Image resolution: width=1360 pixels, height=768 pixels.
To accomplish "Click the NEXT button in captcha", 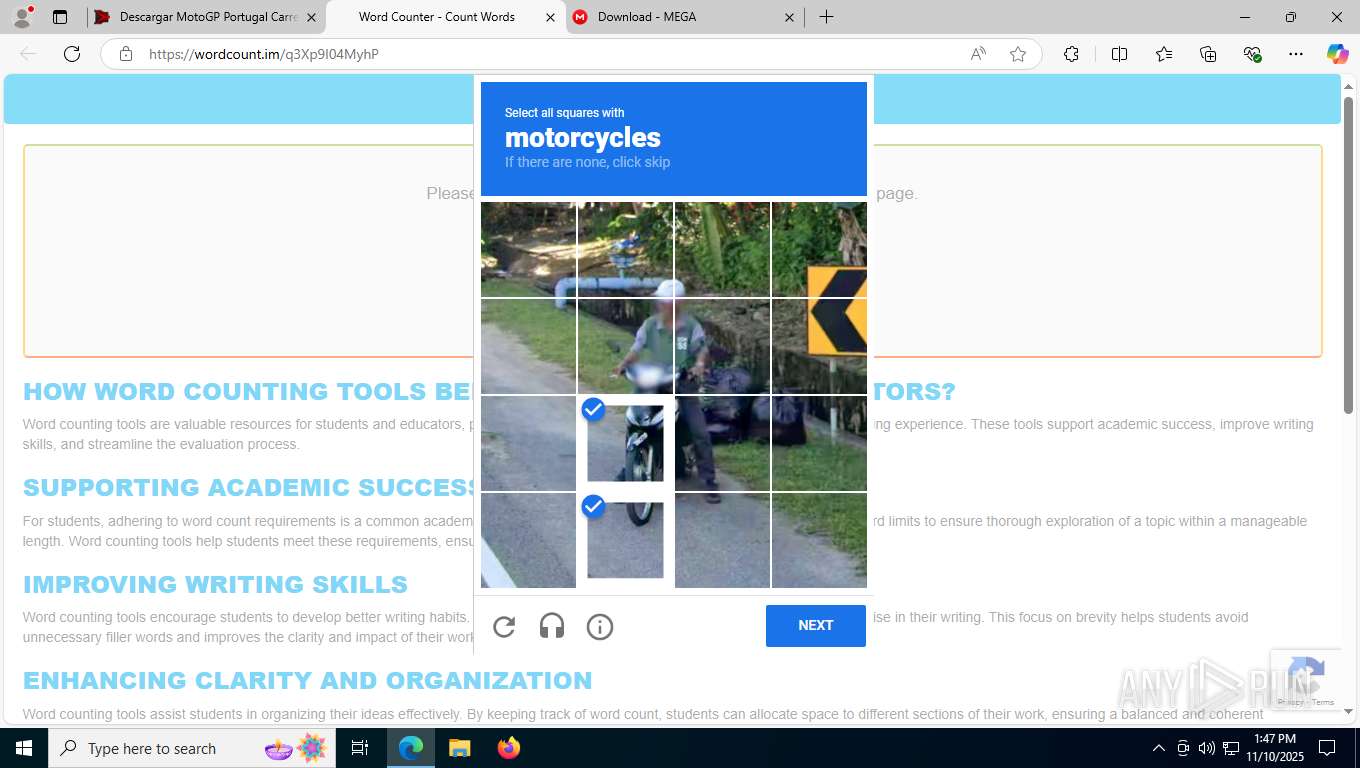I will click(x=816, y=626).
